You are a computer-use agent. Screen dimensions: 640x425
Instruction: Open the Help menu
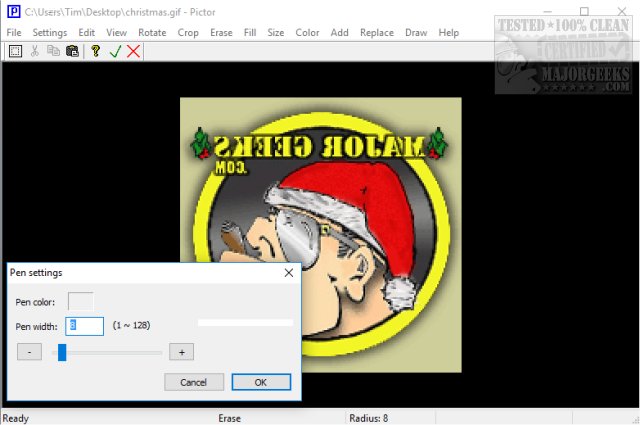point(449,33)
